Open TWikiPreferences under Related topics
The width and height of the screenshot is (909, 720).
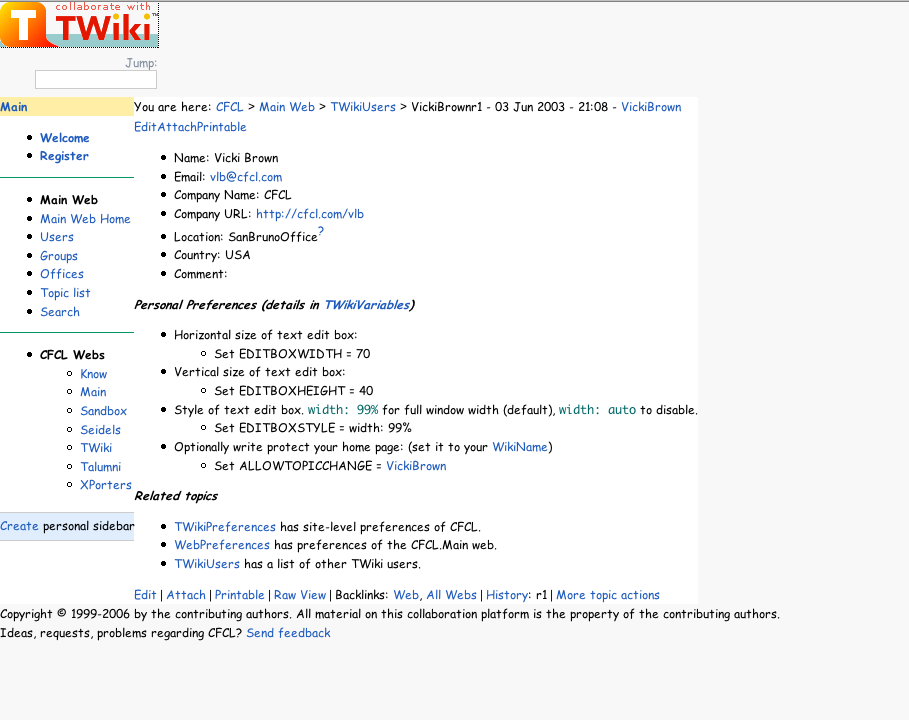pyautogui.click(x=225, y=526)
